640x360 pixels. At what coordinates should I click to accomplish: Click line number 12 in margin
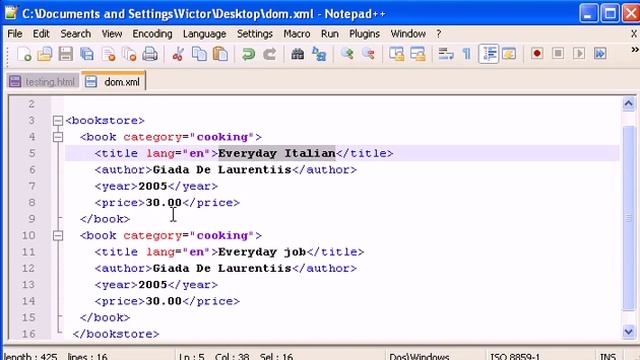click(28, 269)
